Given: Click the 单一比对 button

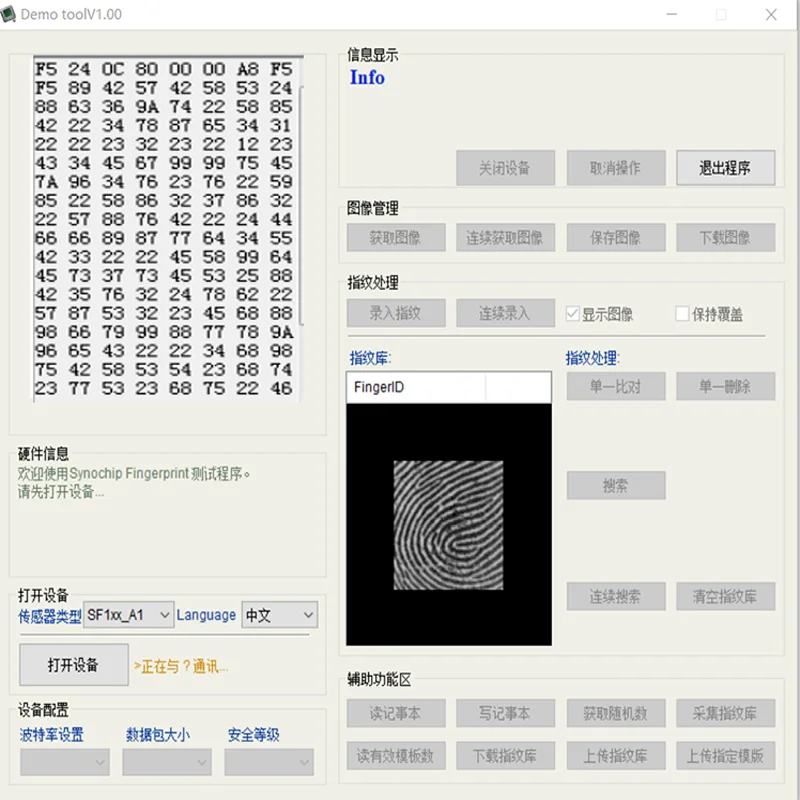Looking at the screenshot, I should point(616,386).
